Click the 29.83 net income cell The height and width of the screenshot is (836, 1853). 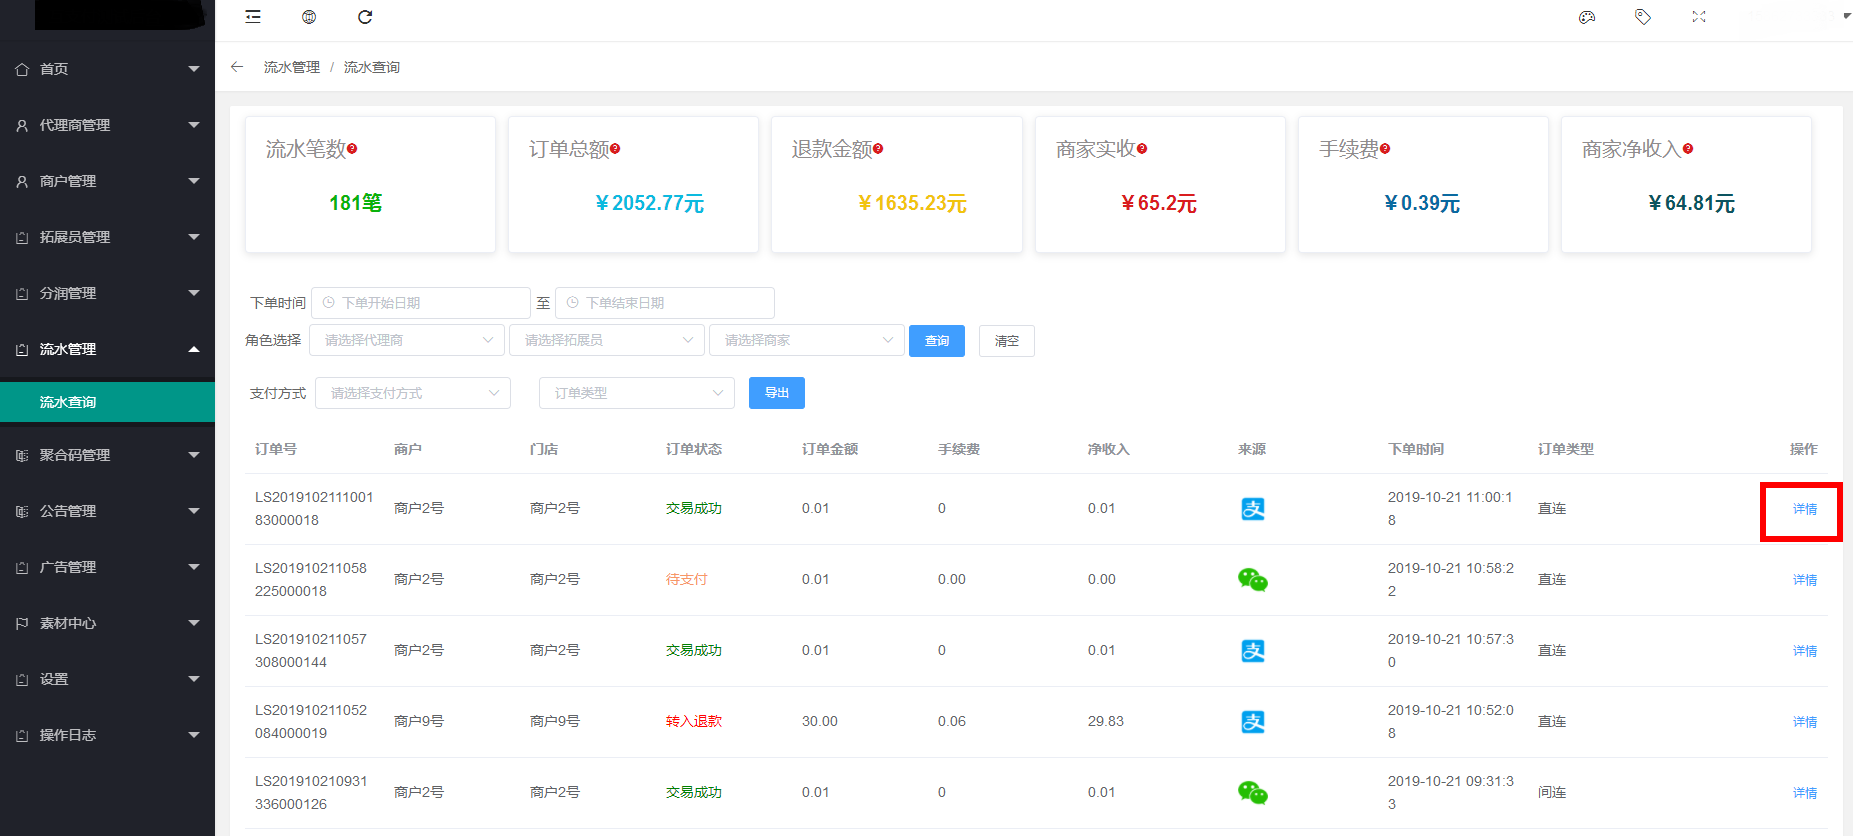pyautogui.click(x=1106, y=721)
